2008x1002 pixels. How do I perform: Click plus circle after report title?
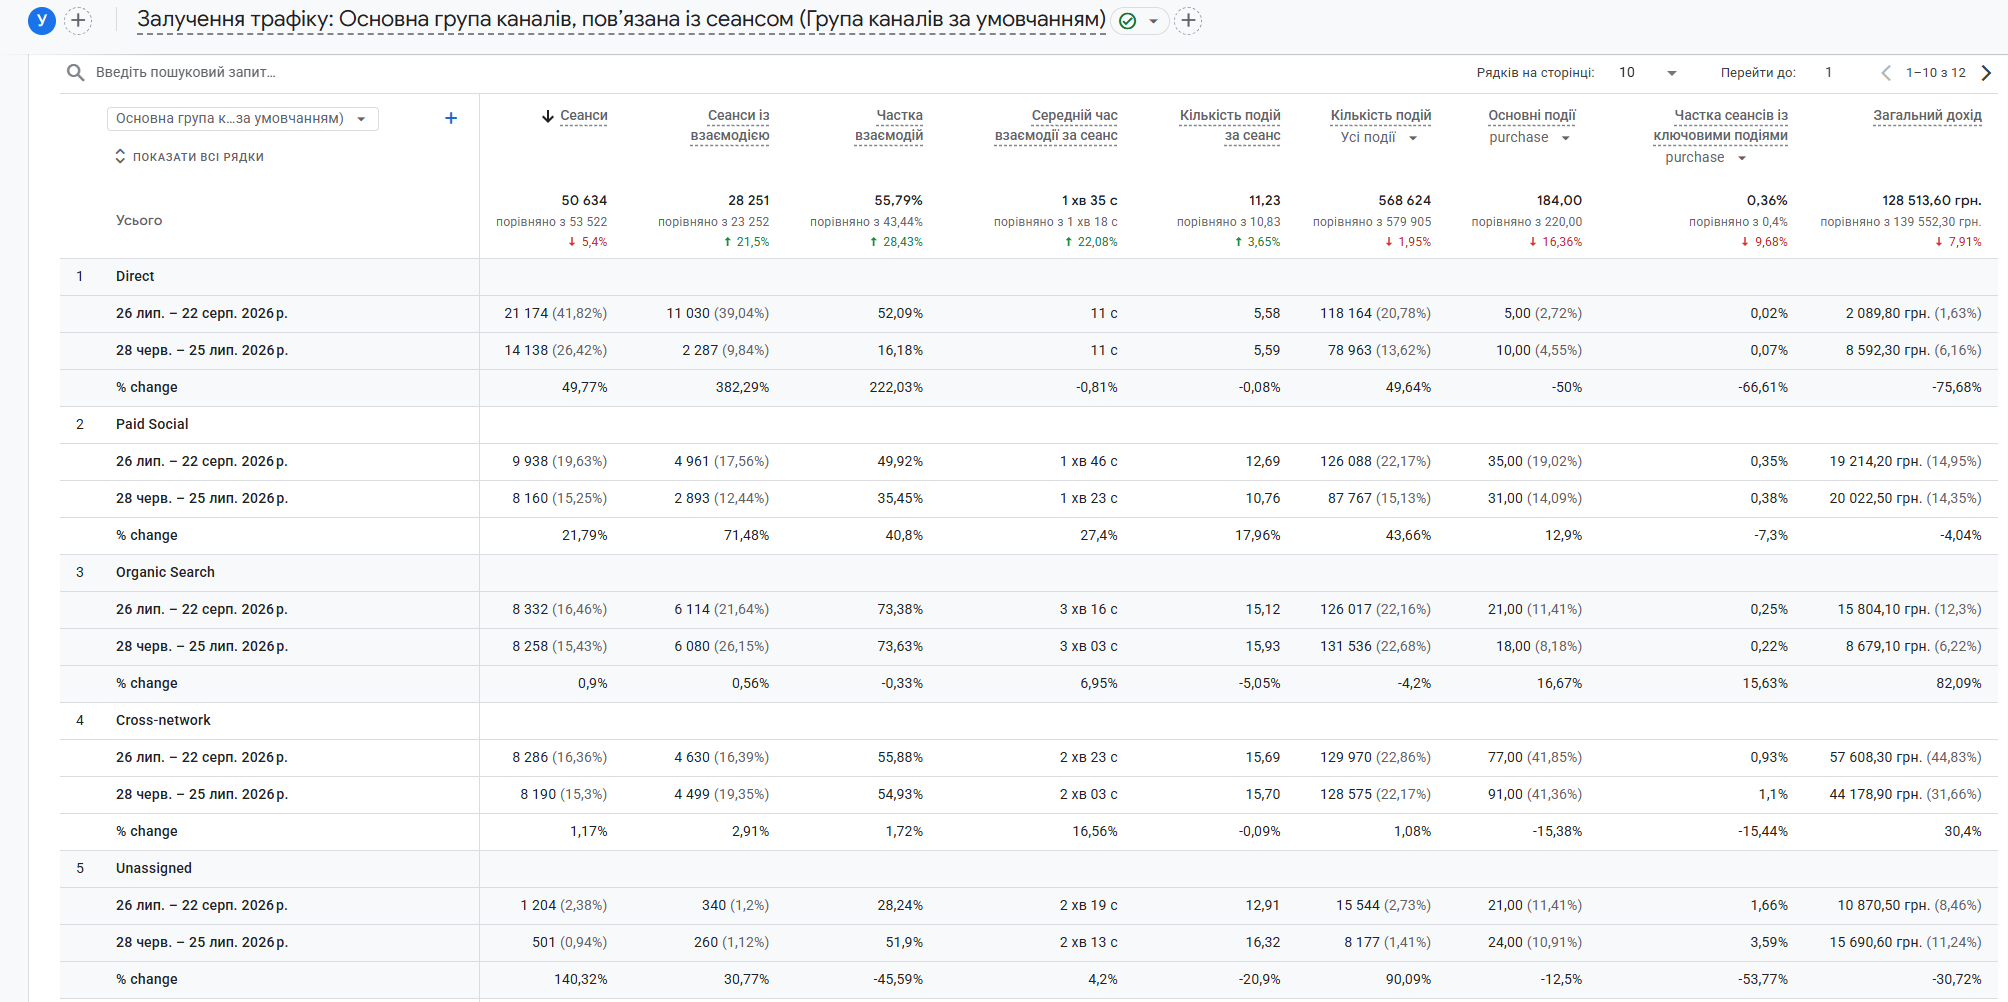(1188, 20)
